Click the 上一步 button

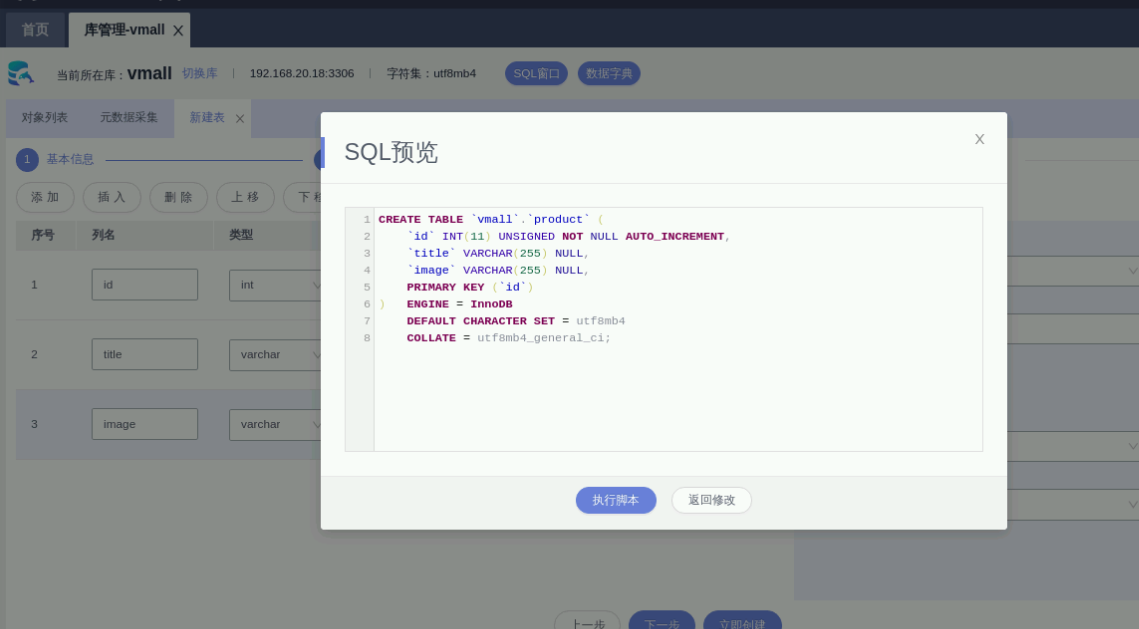pyautogui.click(x=588, y=621)
